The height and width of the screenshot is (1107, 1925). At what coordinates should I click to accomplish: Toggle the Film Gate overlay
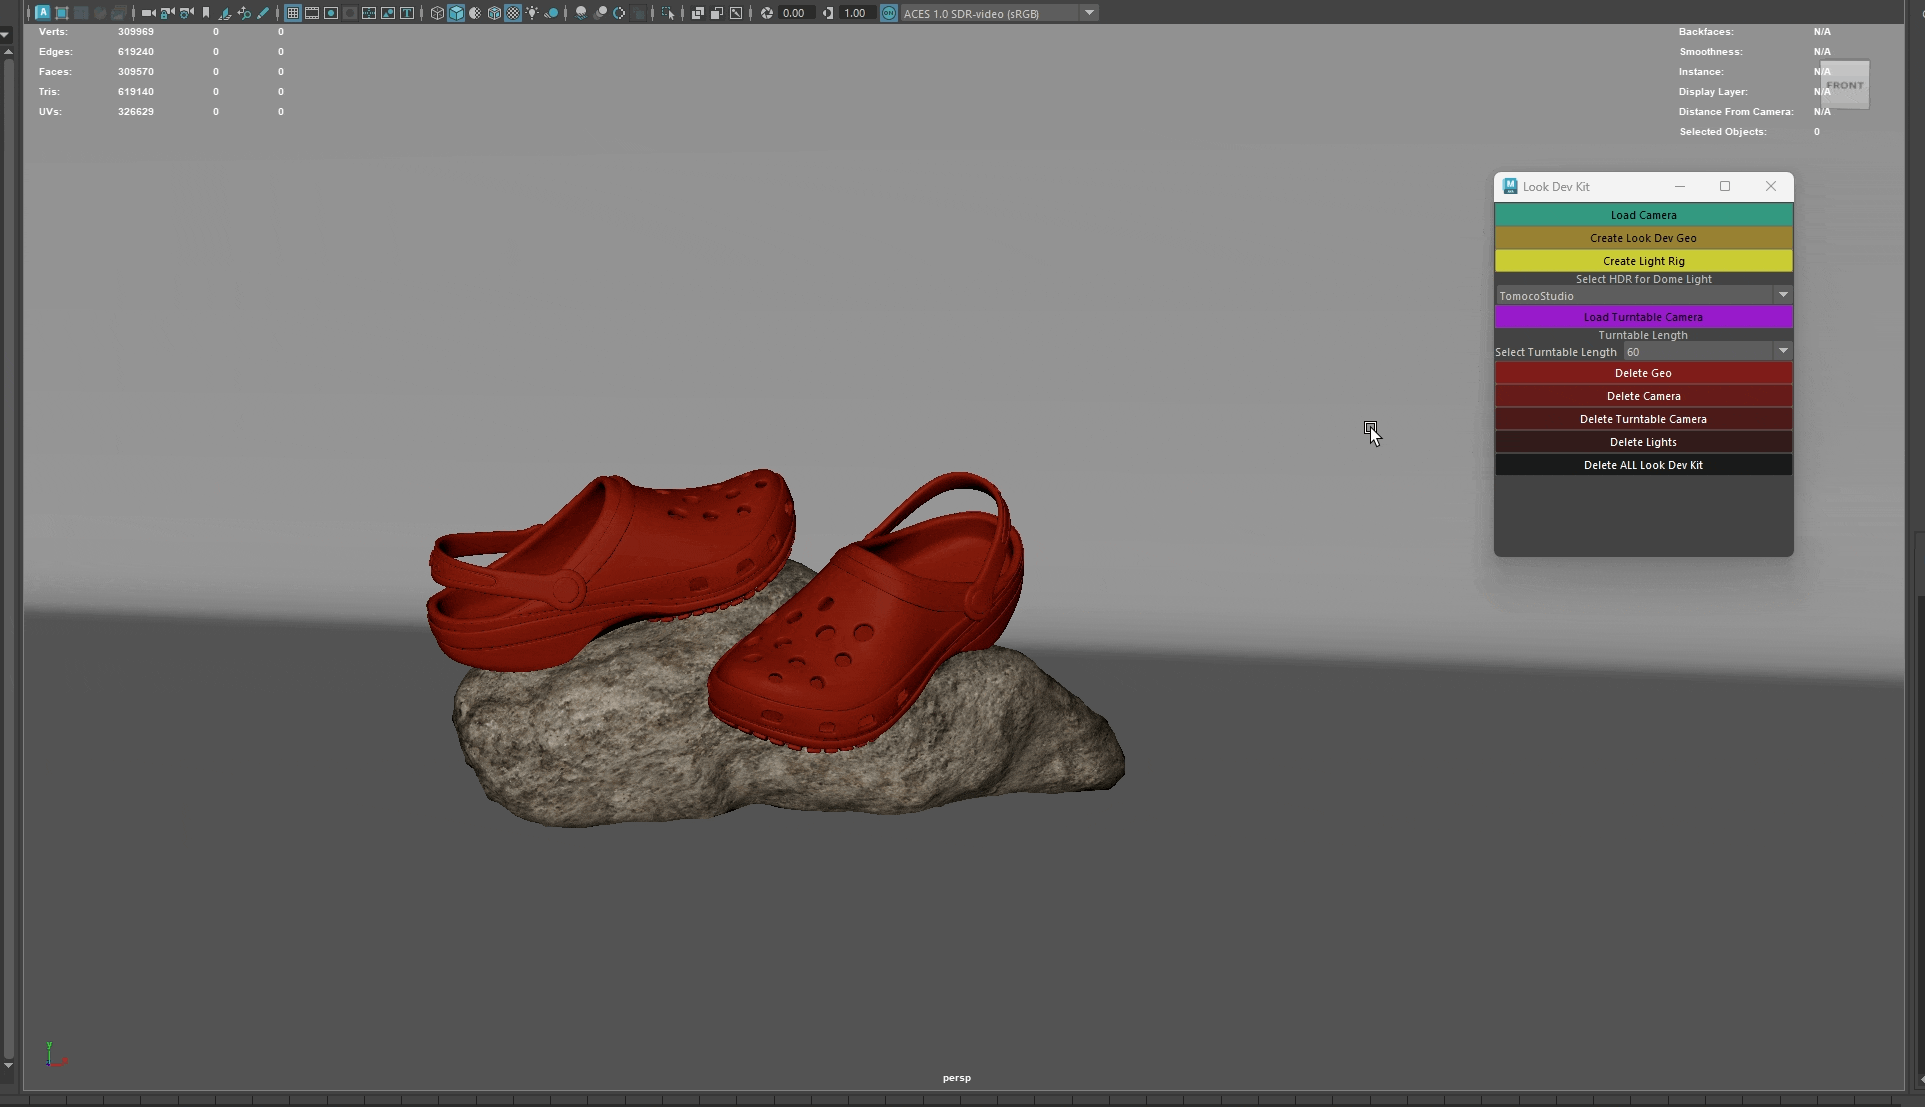(312, 13)
